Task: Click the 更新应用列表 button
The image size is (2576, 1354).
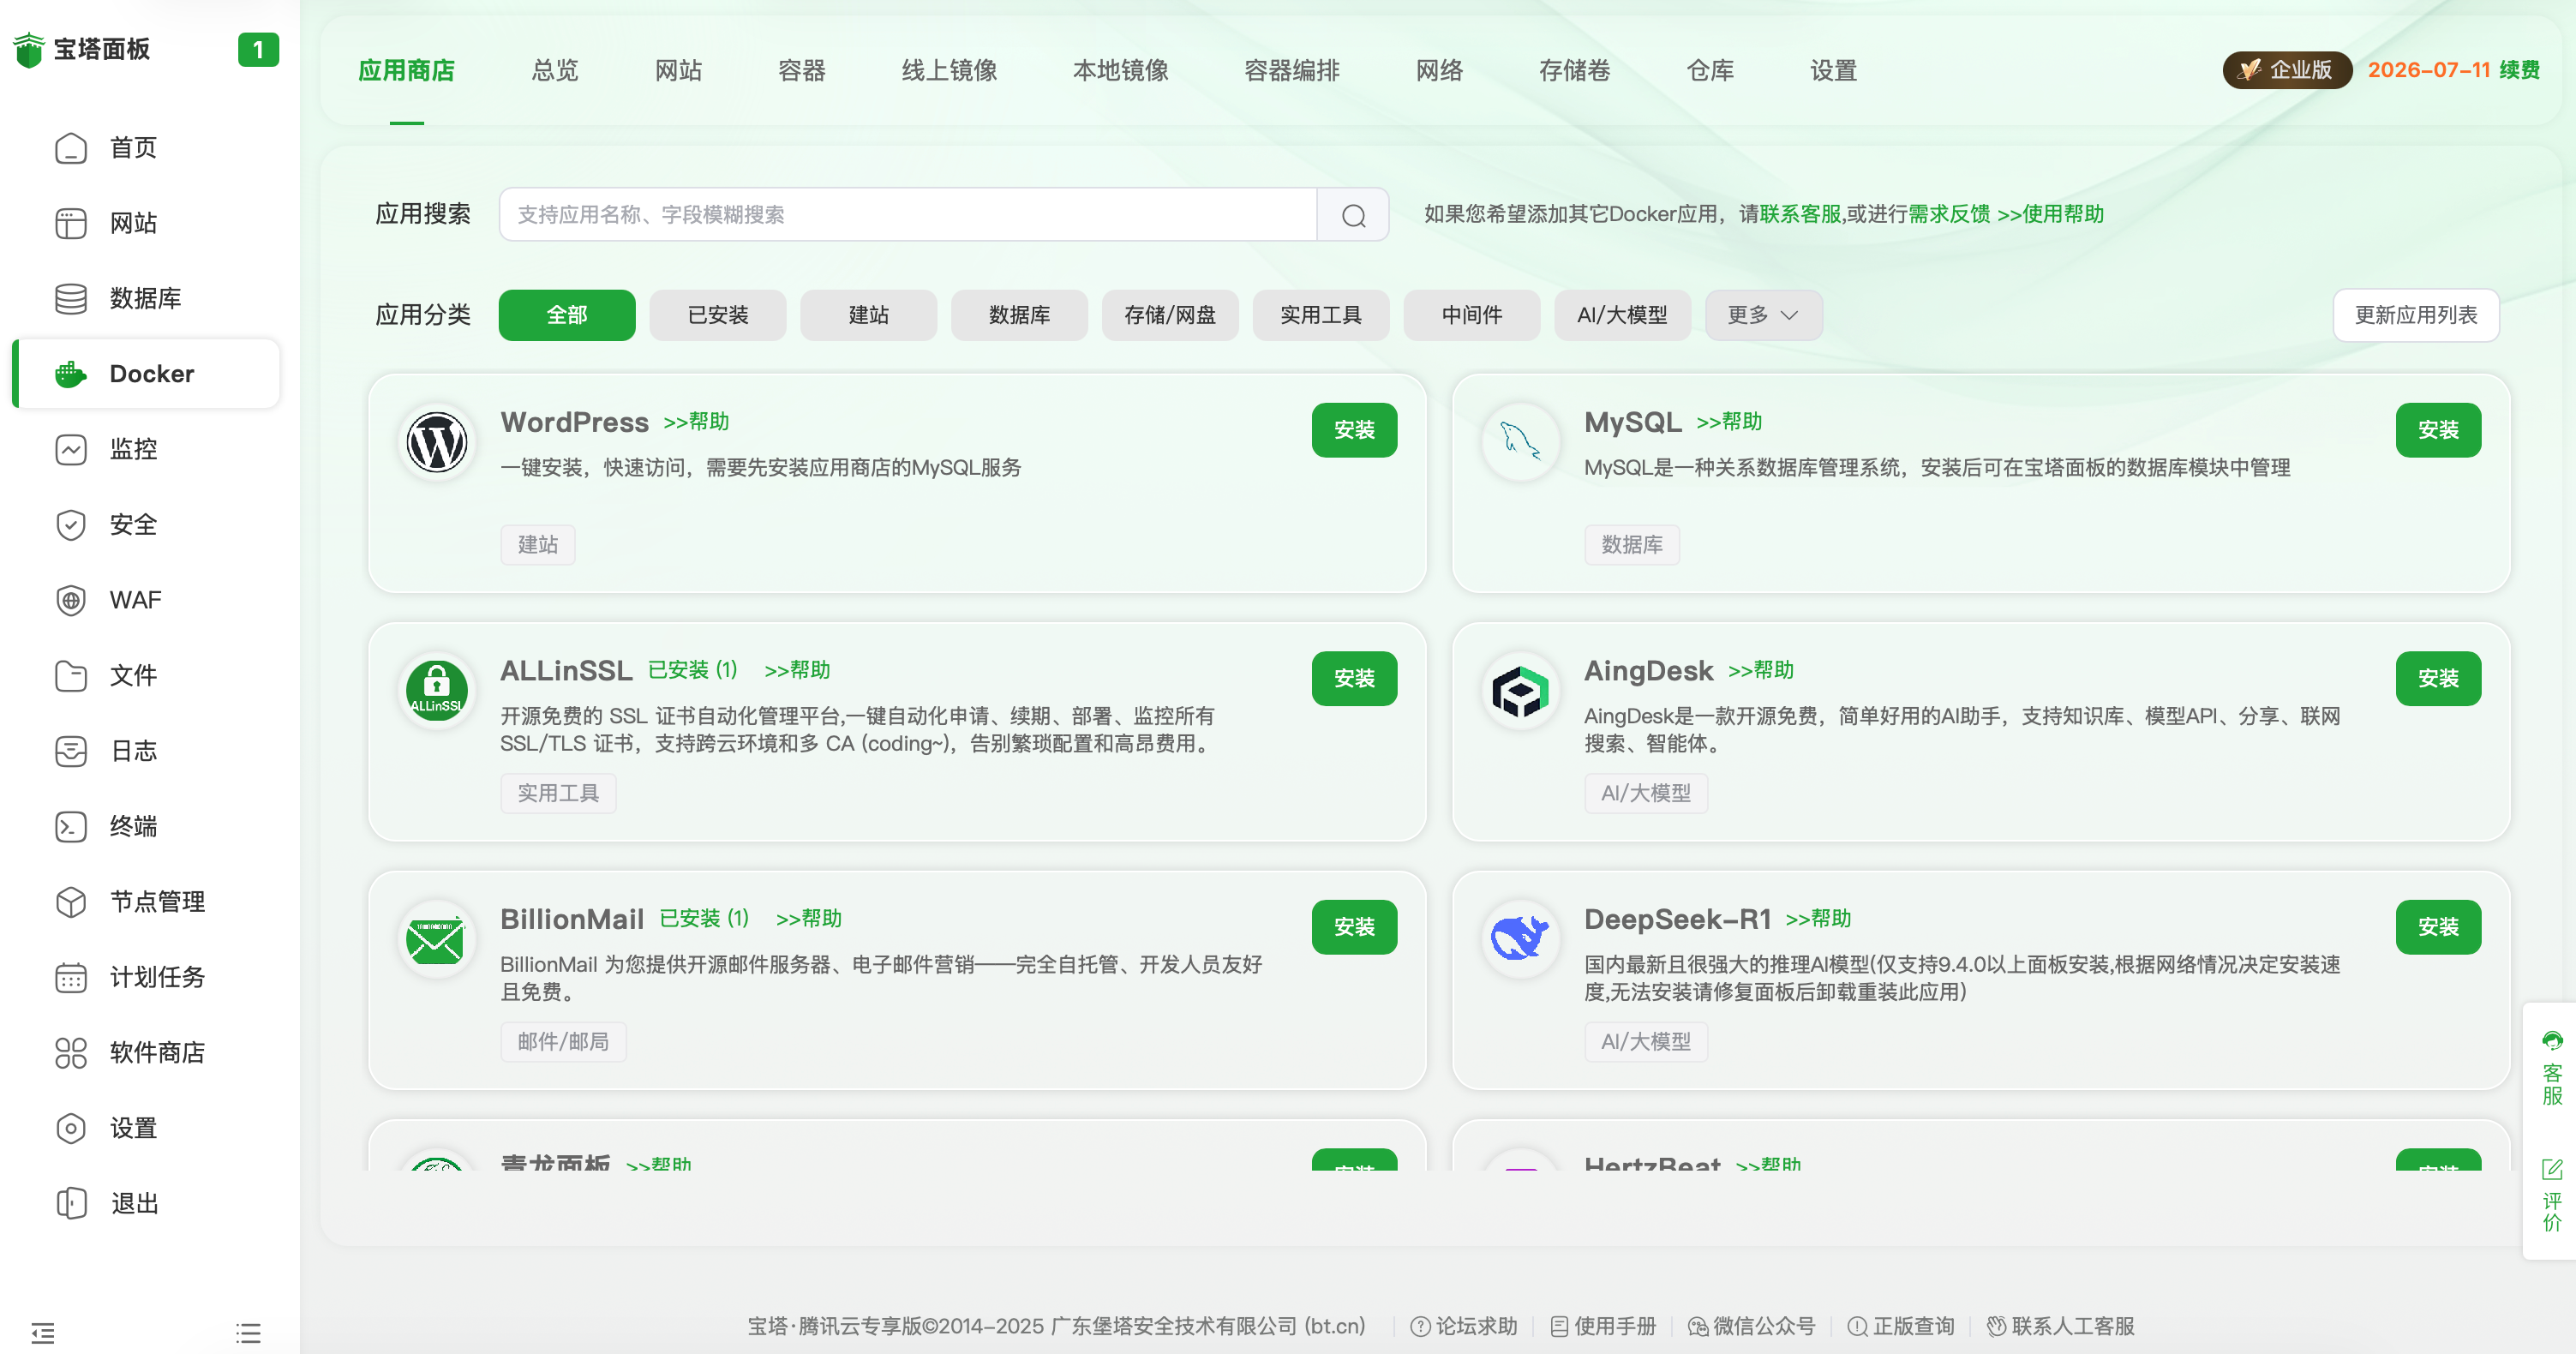Action: (2415, 315)
